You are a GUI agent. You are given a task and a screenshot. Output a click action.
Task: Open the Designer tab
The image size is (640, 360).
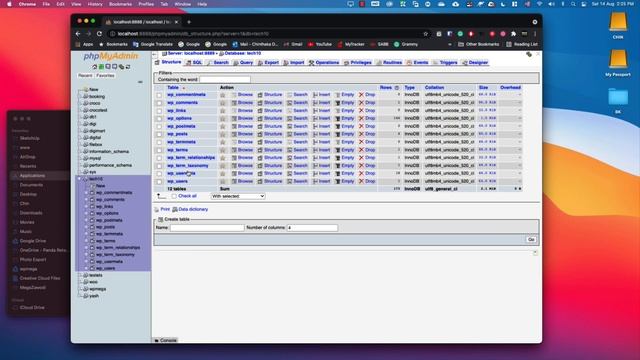click(475, 62)
